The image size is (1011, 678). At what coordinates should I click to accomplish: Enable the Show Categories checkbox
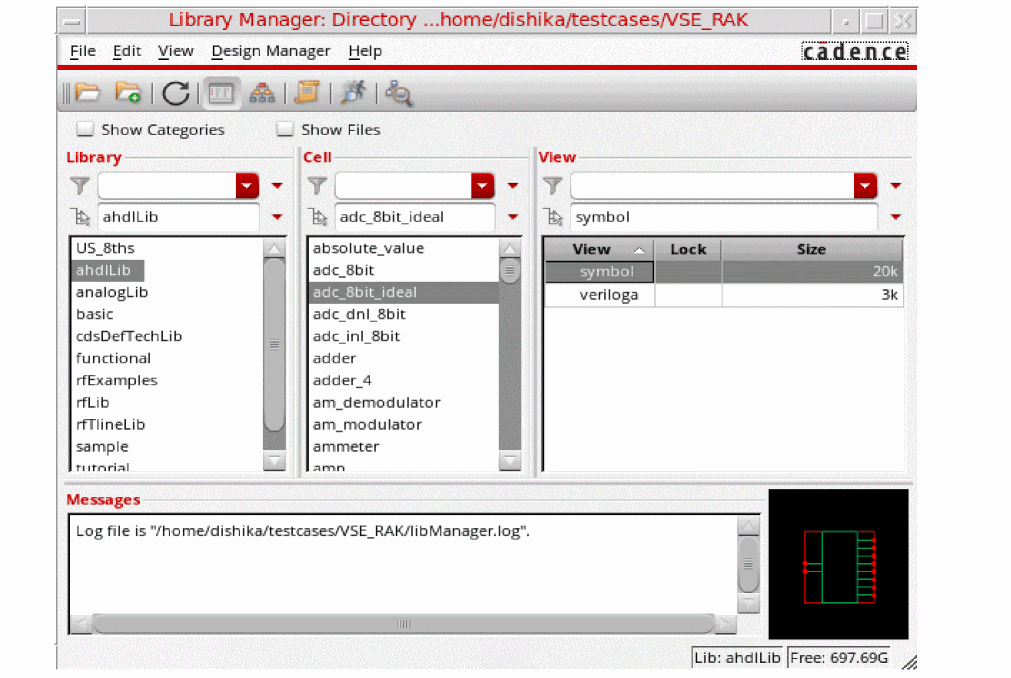pyautogui.click(x=86, y=129)
